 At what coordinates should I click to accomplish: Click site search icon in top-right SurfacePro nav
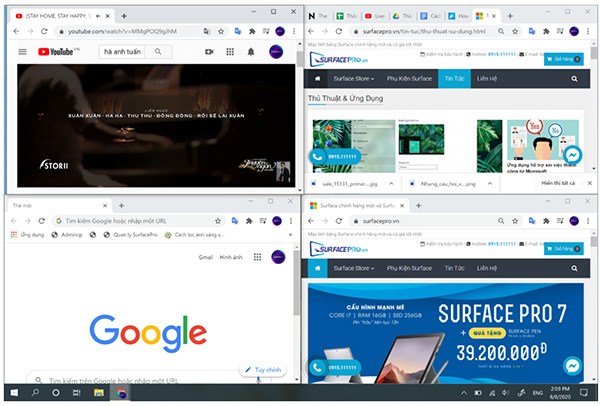tap(574, 79)
